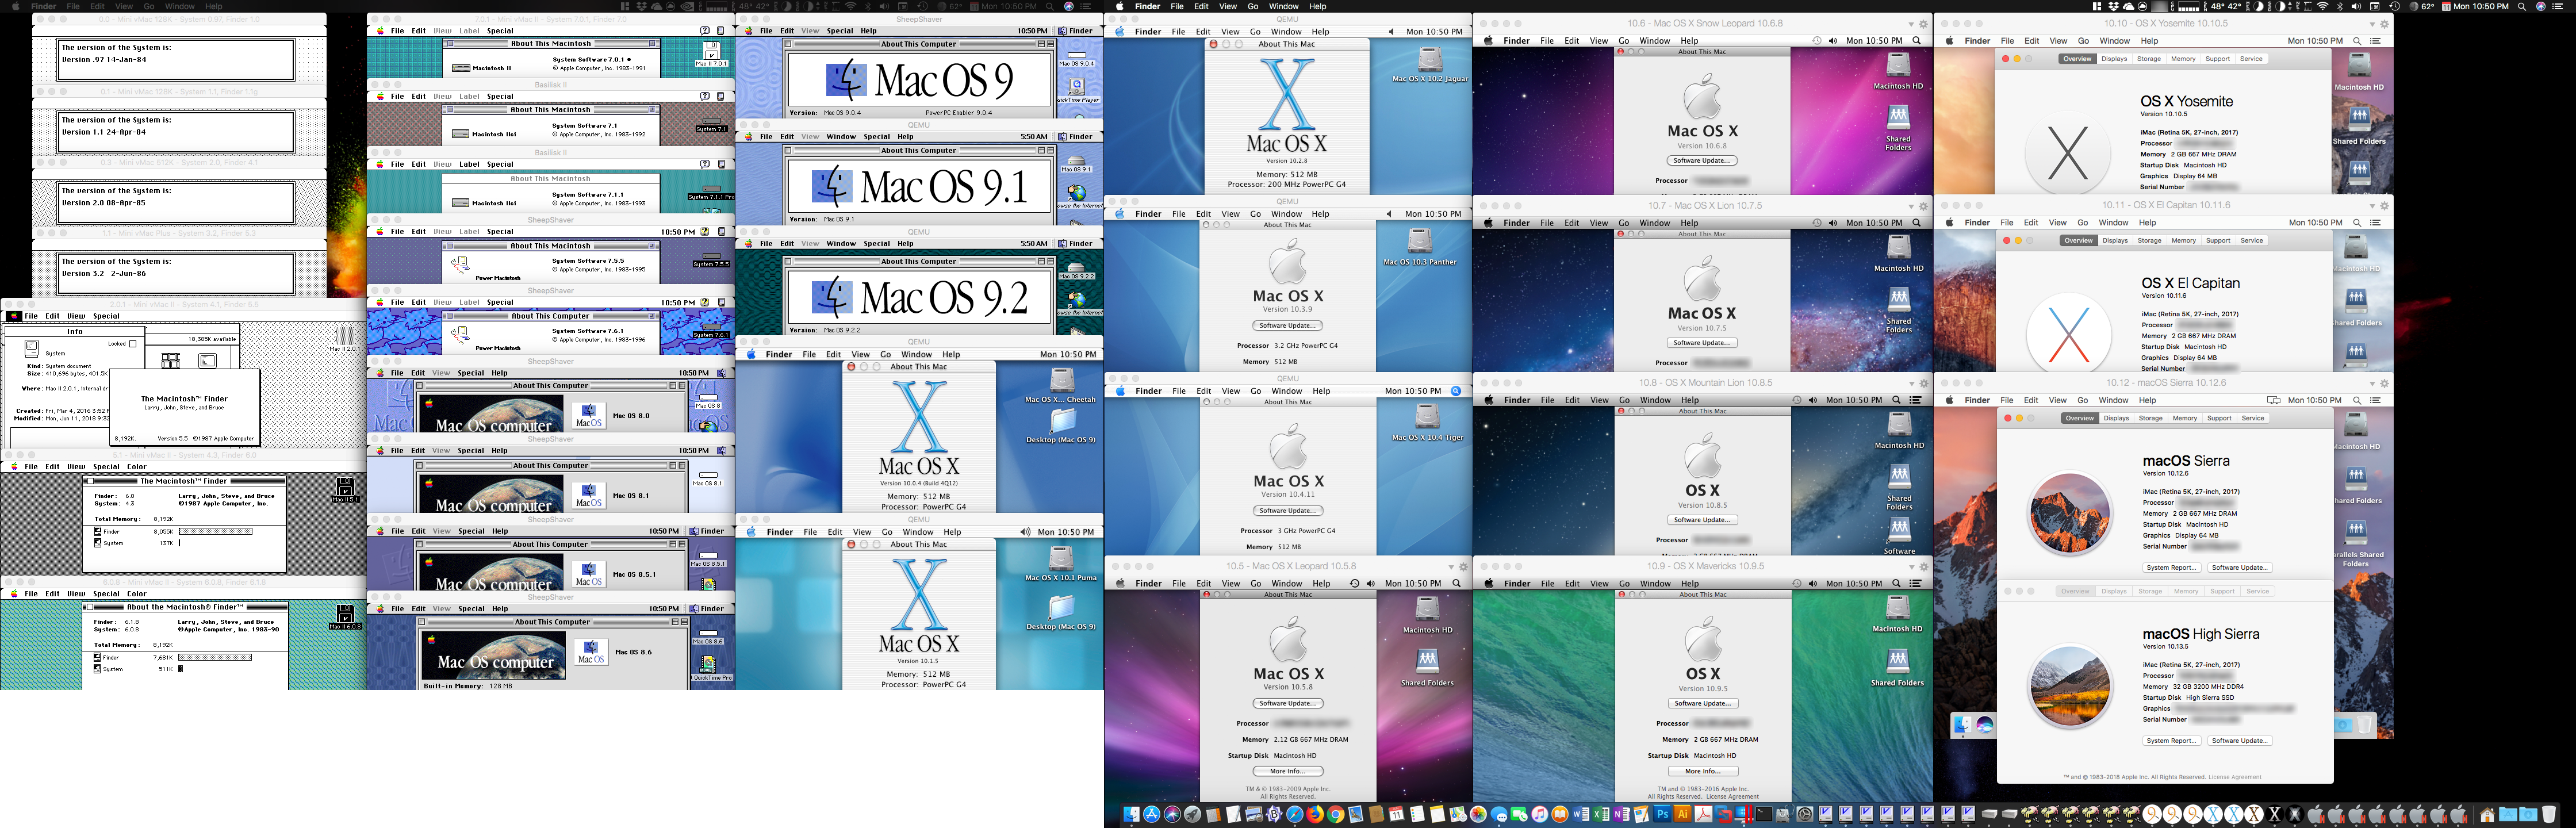Click Software Update in Mac OS X 10.6.8 window

point(1702,160)
